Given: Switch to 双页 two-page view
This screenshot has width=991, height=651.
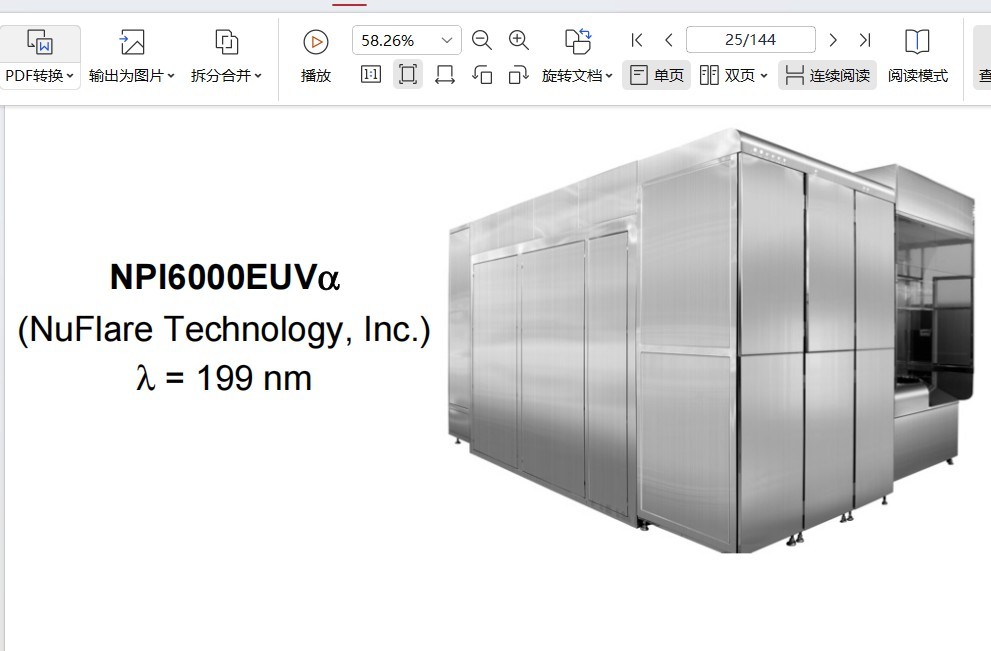Looking at the screenshot, I should point(727,75).
